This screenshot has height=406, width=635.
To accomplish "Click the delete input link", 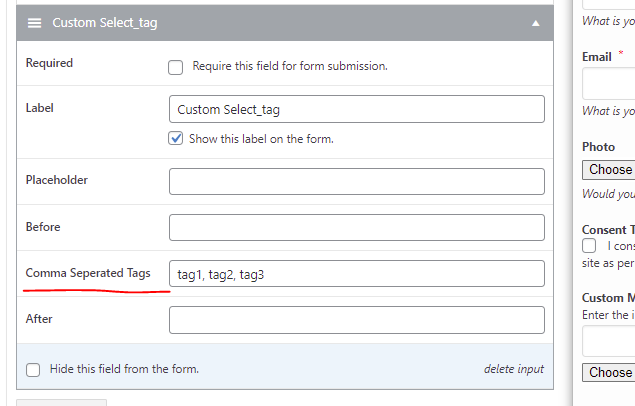I will pos(514,369).
